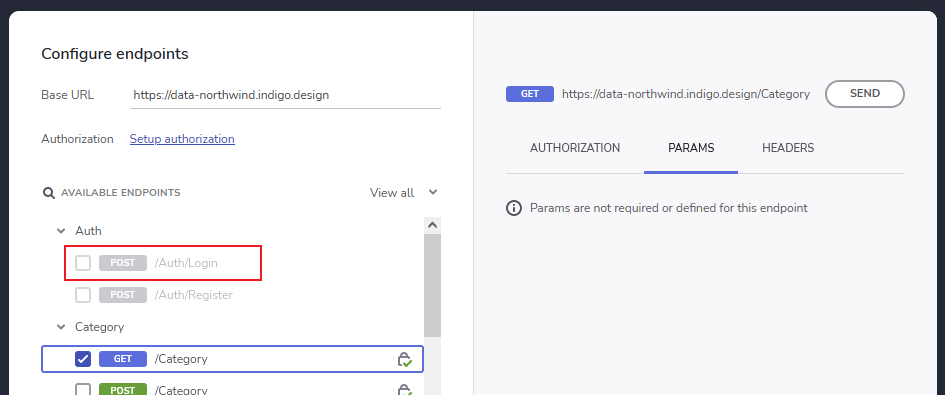945x395 pixels.
Task: Collapse the Category endpoint group
Action: tap(60, 327)
